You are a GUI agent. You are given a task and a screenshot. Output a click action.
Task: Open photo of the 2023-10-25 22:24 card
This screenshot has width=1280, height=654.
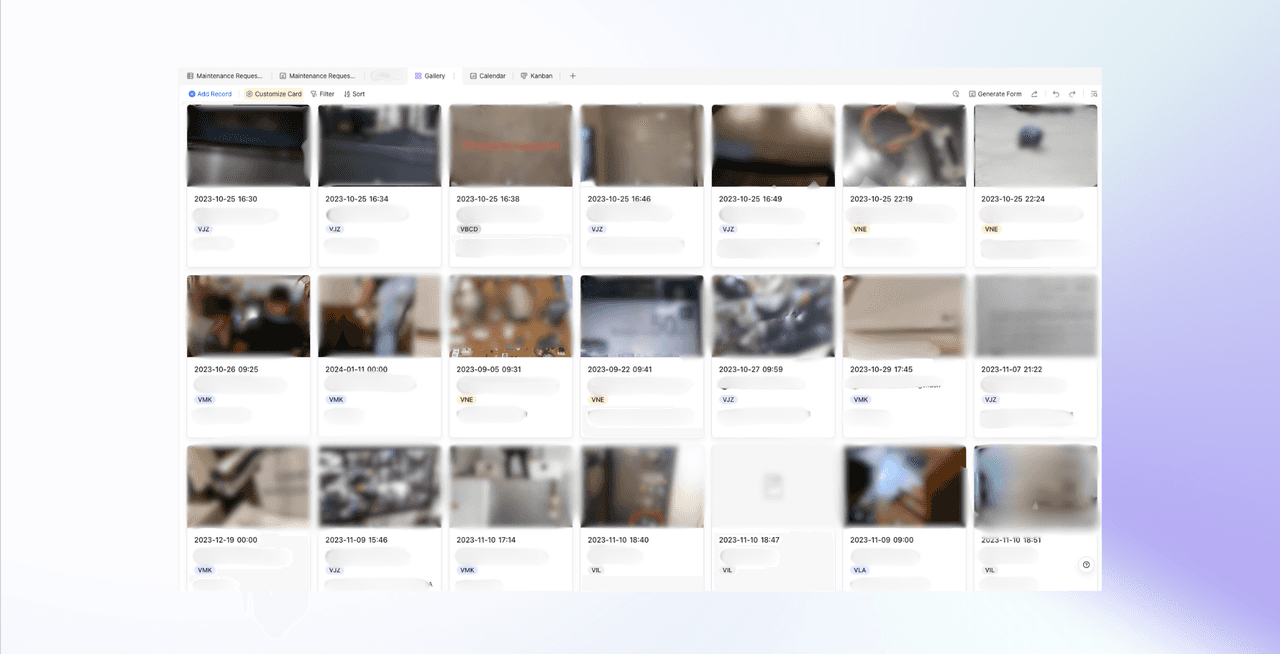(1035, 146)
